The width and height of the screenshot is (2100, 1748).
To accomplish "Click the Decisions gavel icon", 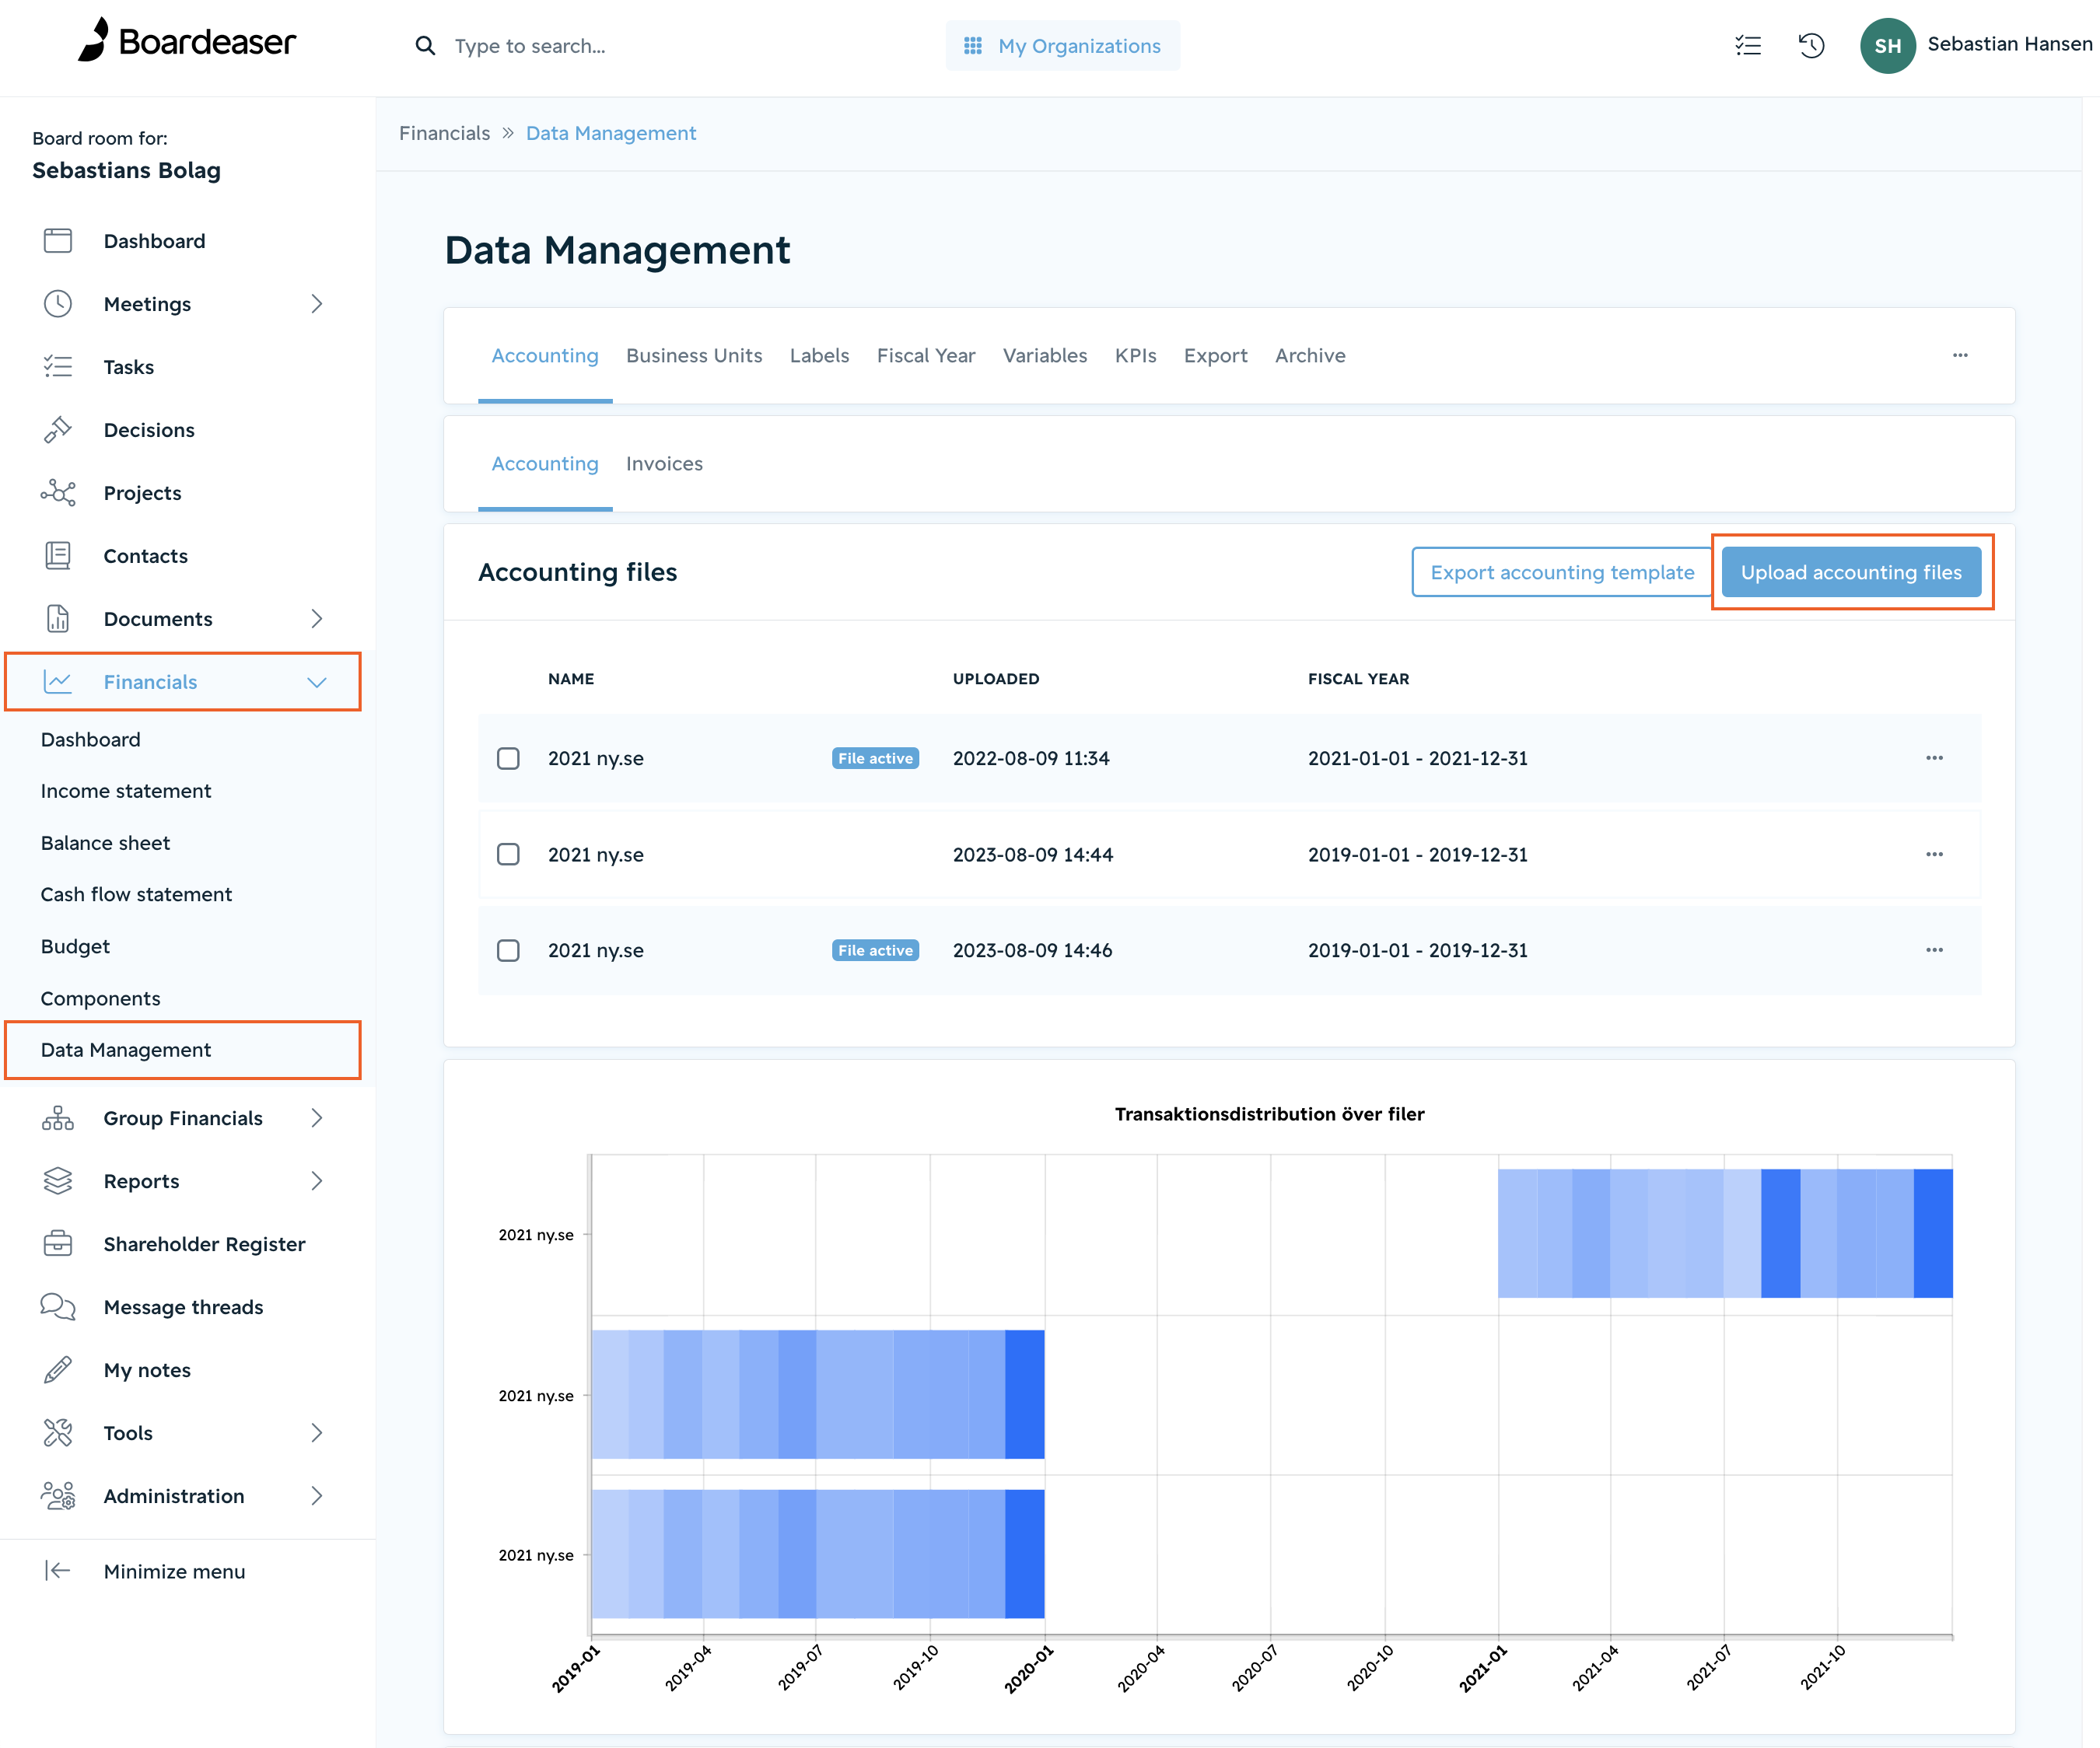I will [58, 430].
